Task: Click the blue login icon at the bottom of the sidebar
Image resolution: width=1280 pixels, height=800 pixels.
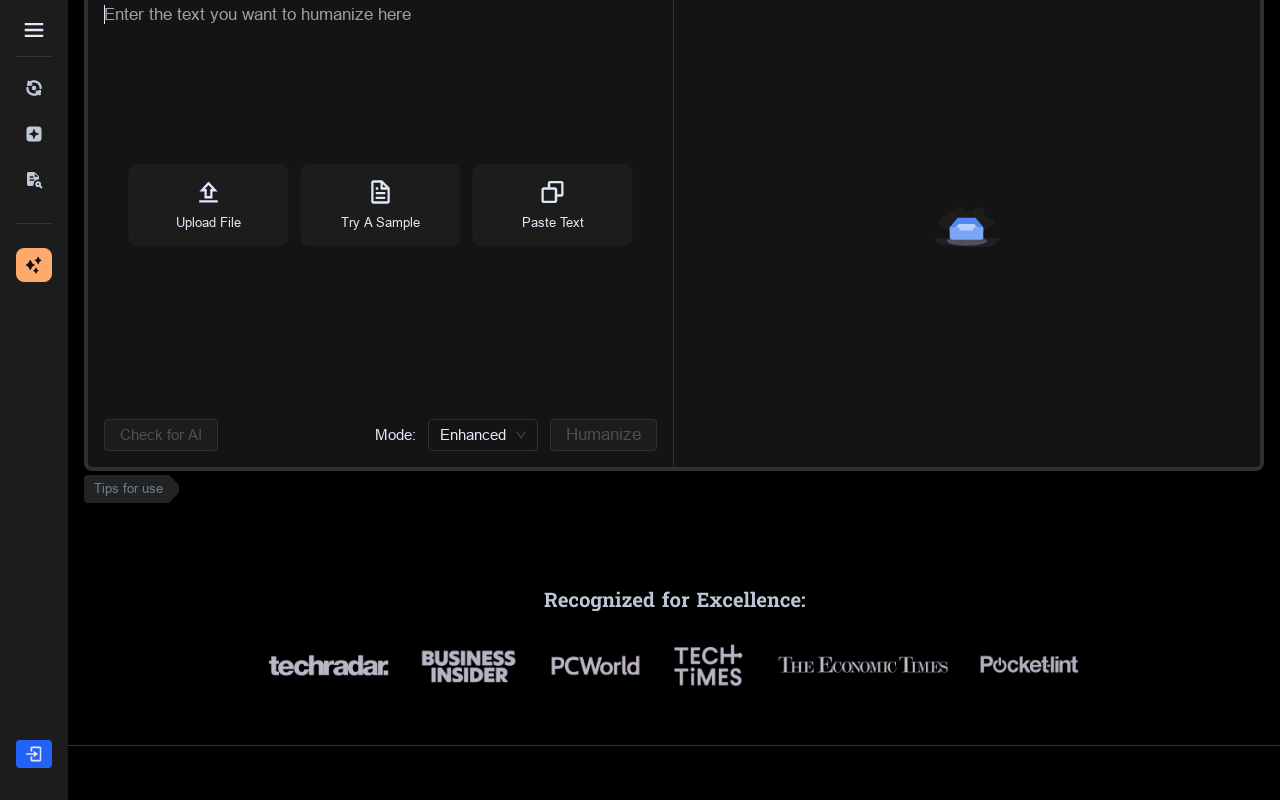Action: point(34,754)
